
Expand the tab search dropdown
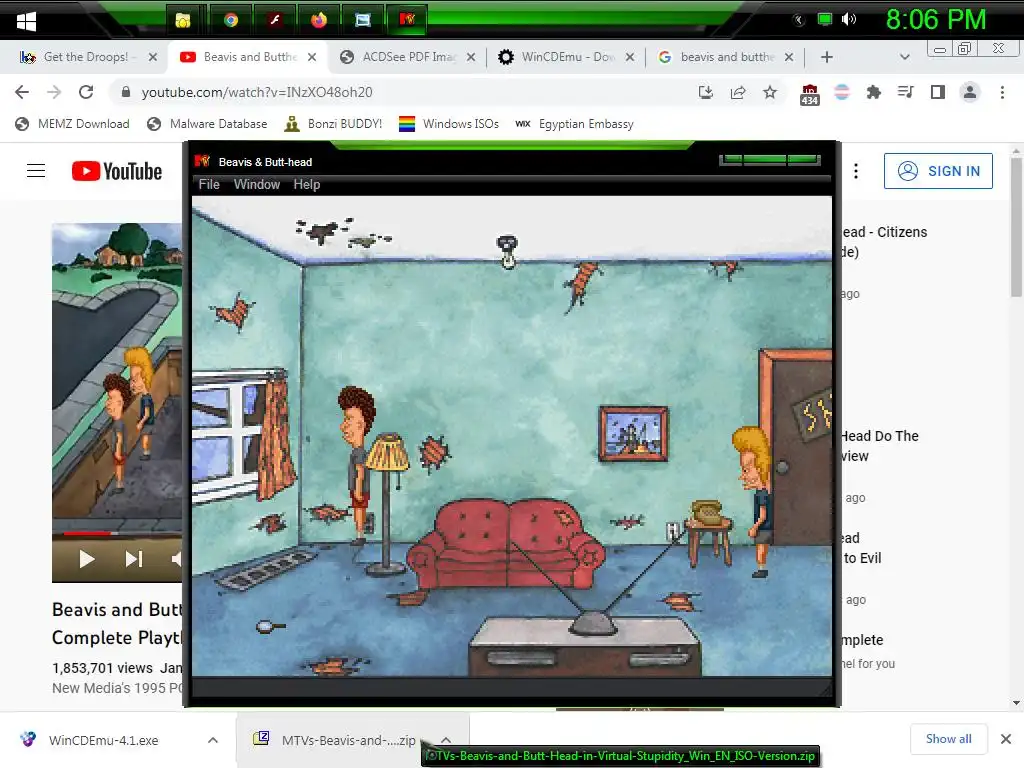click(x=904, y=57)
